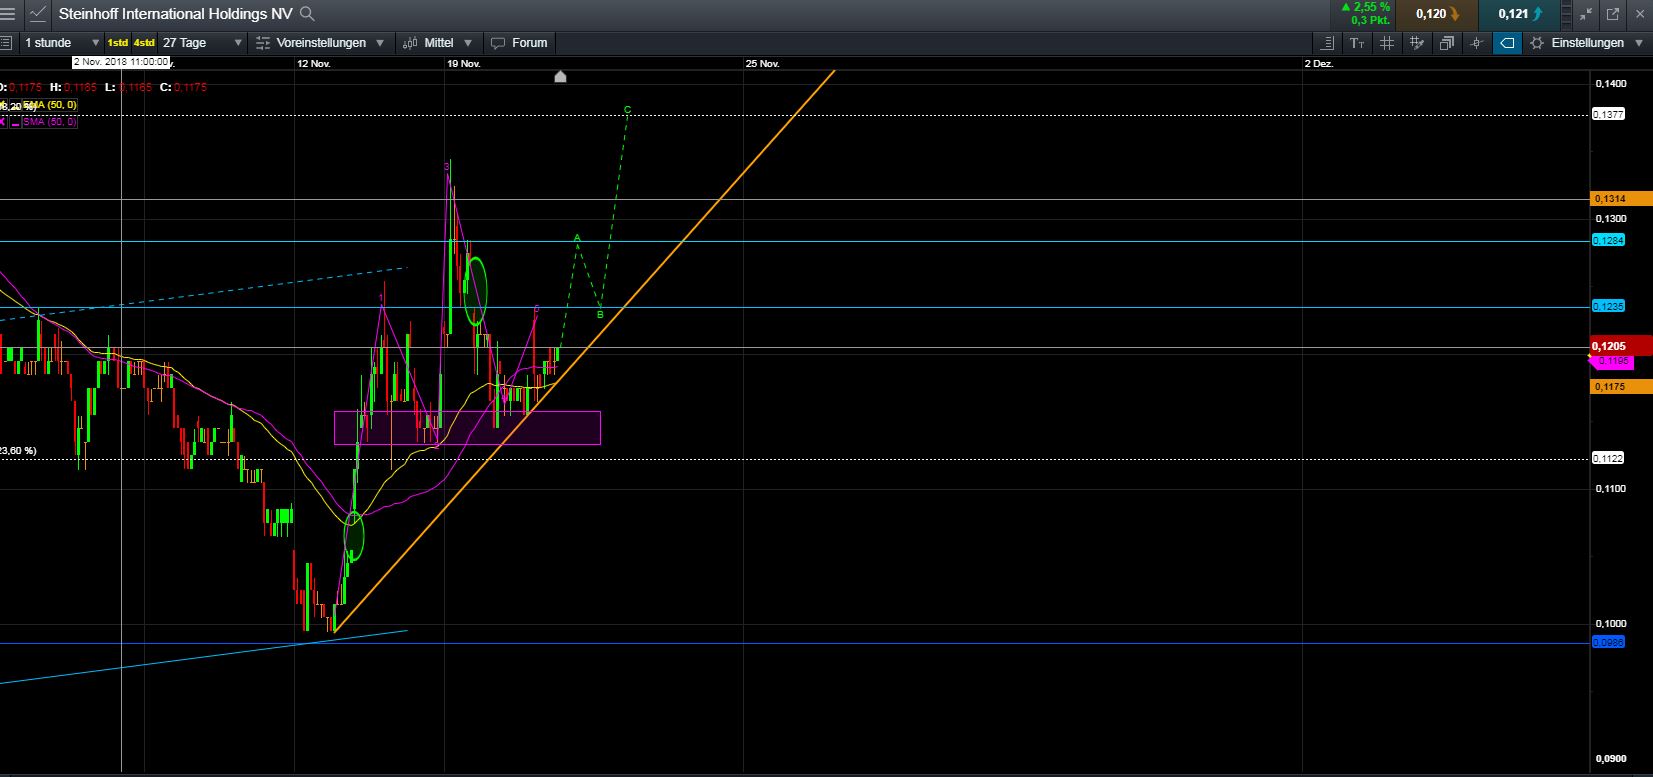The width and height of the screenshot is (1653, 777).
Task: Toggle the chart grid lines
Action: tap(1387, 43)
